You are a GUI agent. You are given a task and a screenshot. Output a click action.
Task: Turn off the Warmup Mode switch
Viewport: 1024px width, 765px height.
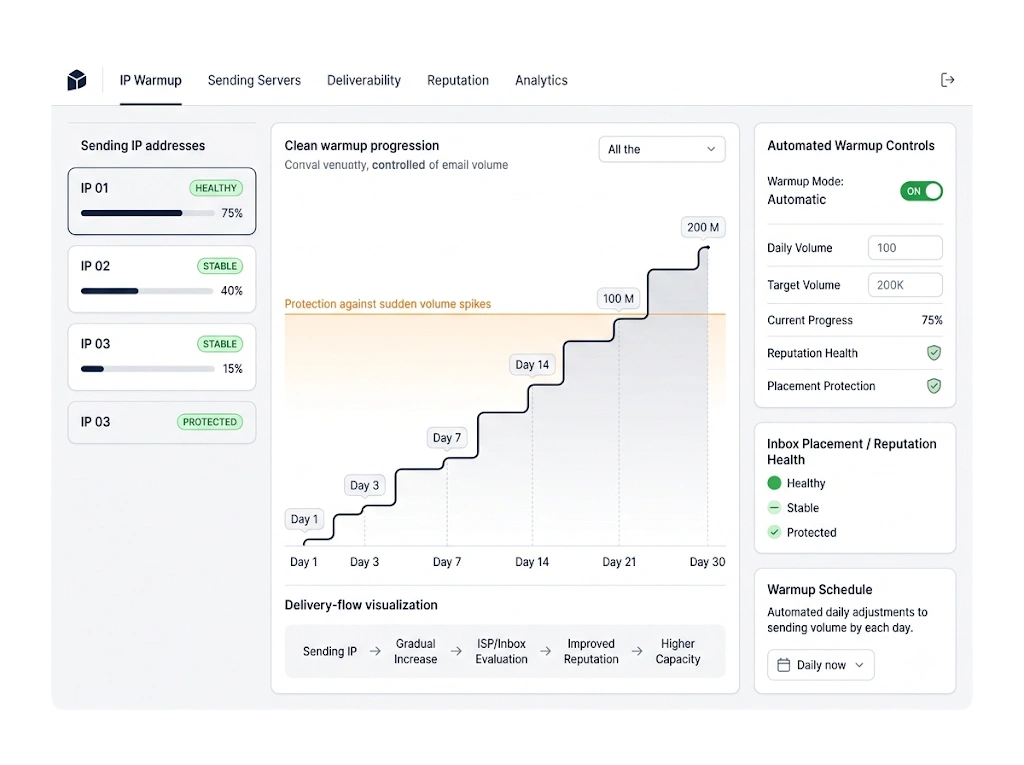tap(921, 191)
